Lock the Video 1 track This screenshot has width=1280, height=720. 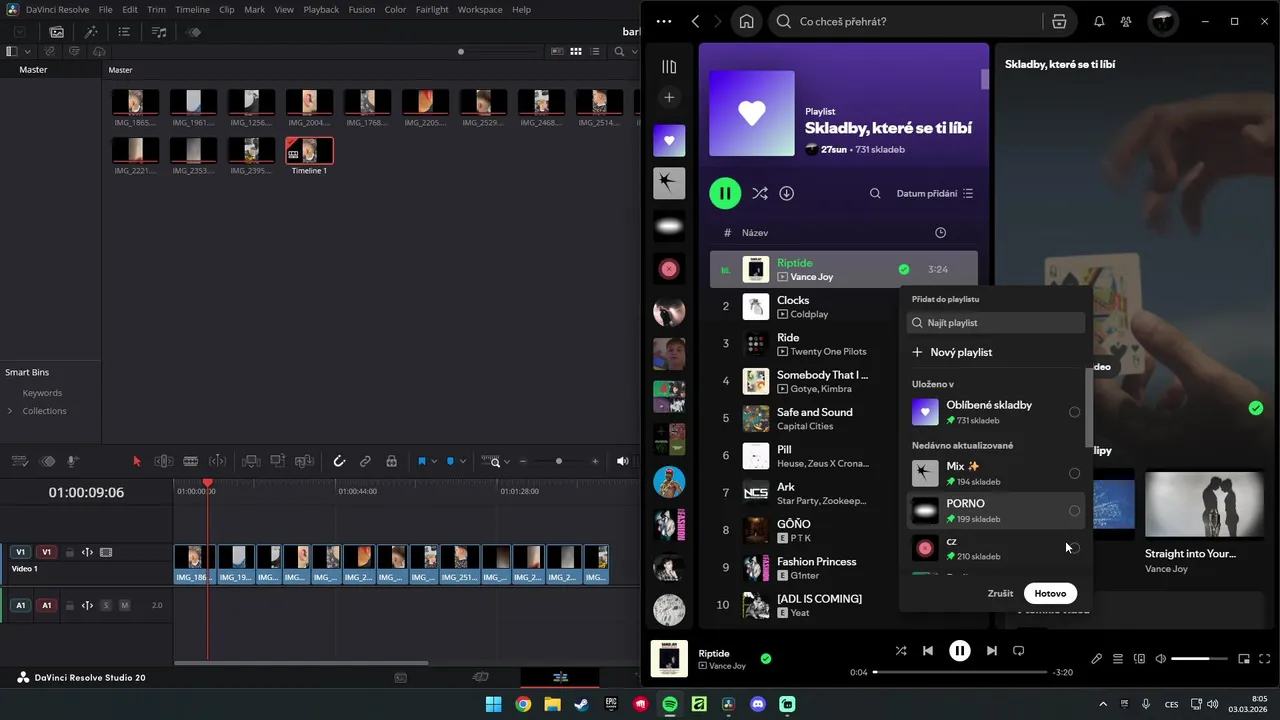pos(70,552)
